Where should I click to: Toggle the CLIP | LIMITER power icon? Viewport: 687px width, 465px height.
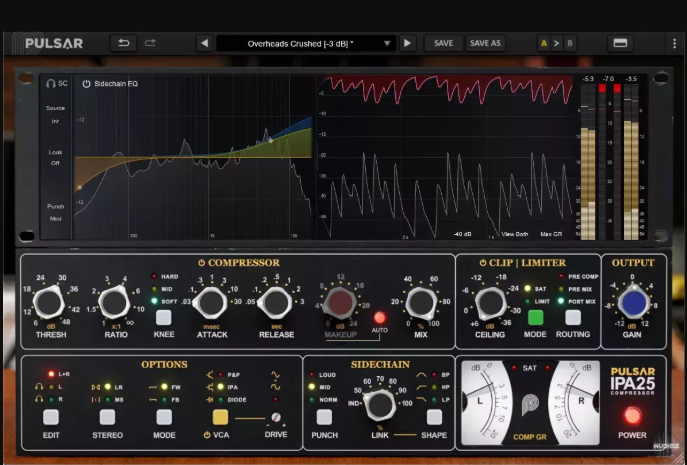click(483, 263)
